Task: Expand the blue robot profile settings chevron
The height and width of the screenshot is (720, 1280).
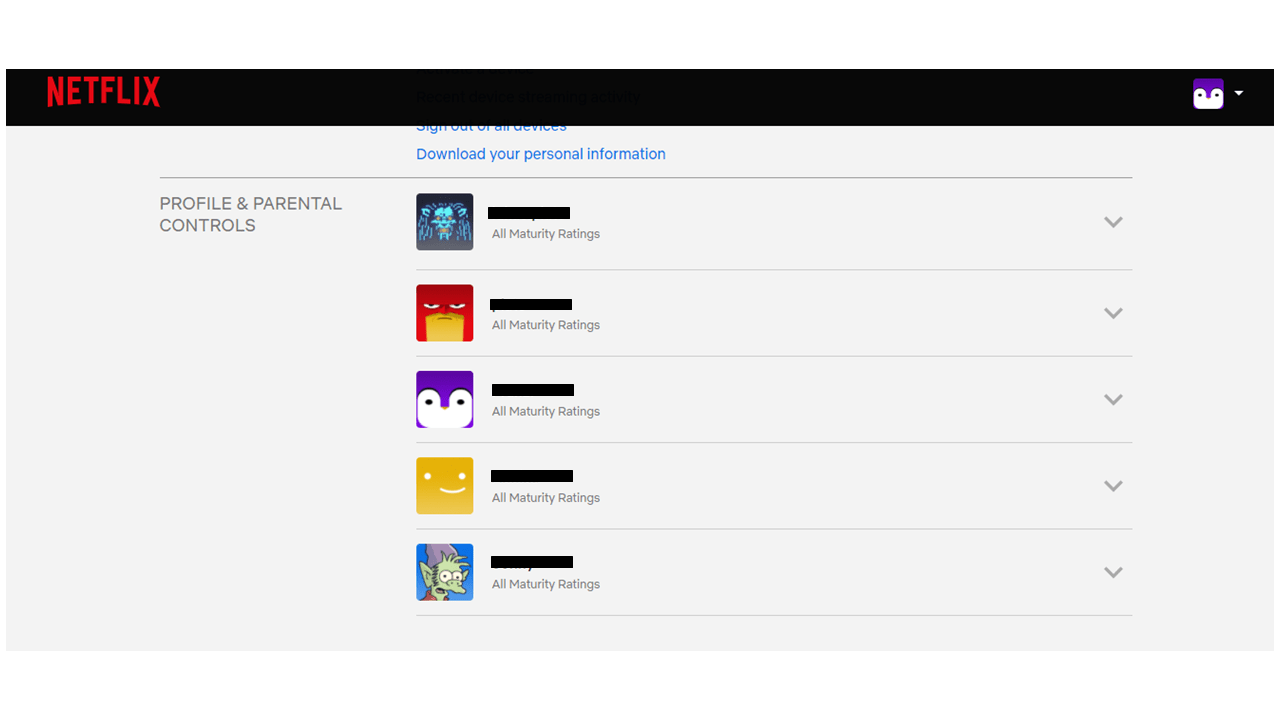Action: pyautogui.click(x=1113, y=222)
